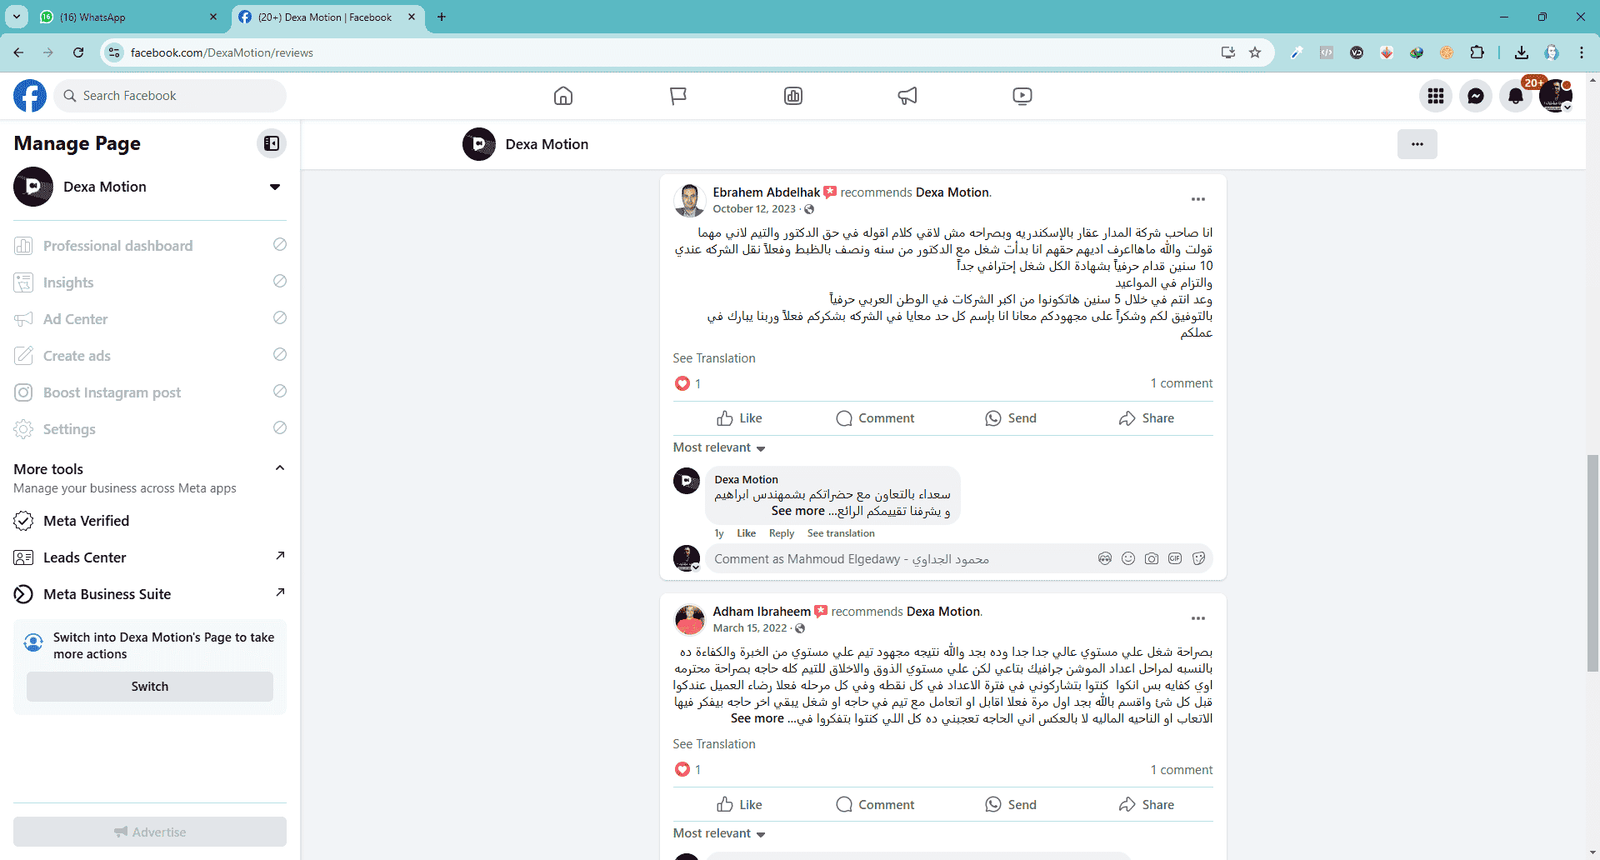Screen dimensions: 1600x860
Task: Collapse the More tools section
Action: click(x=280, y=468)
